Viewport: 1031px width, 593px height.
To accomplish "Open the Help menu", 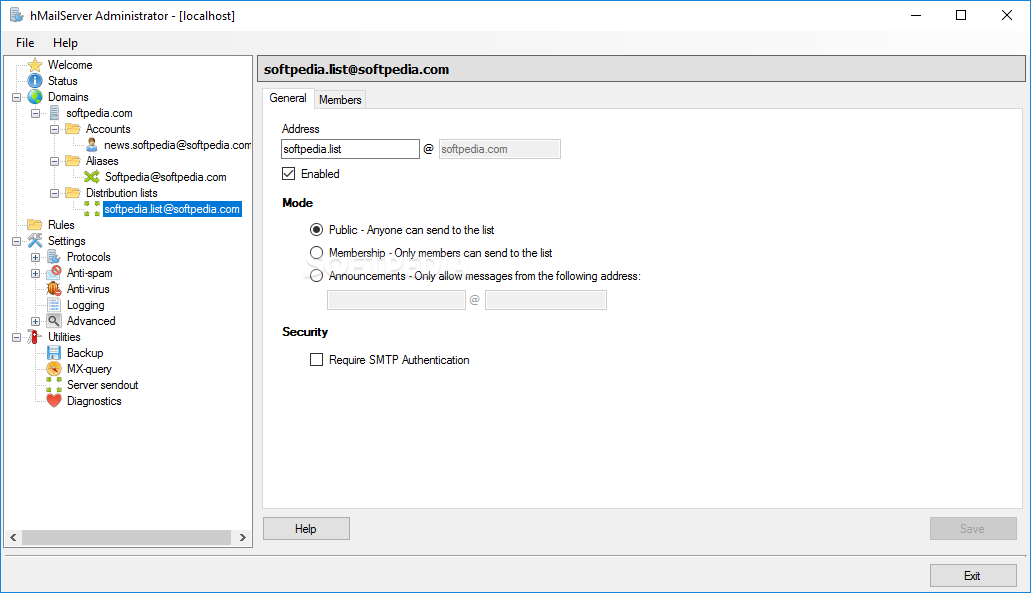I will (x=65, y=43).
